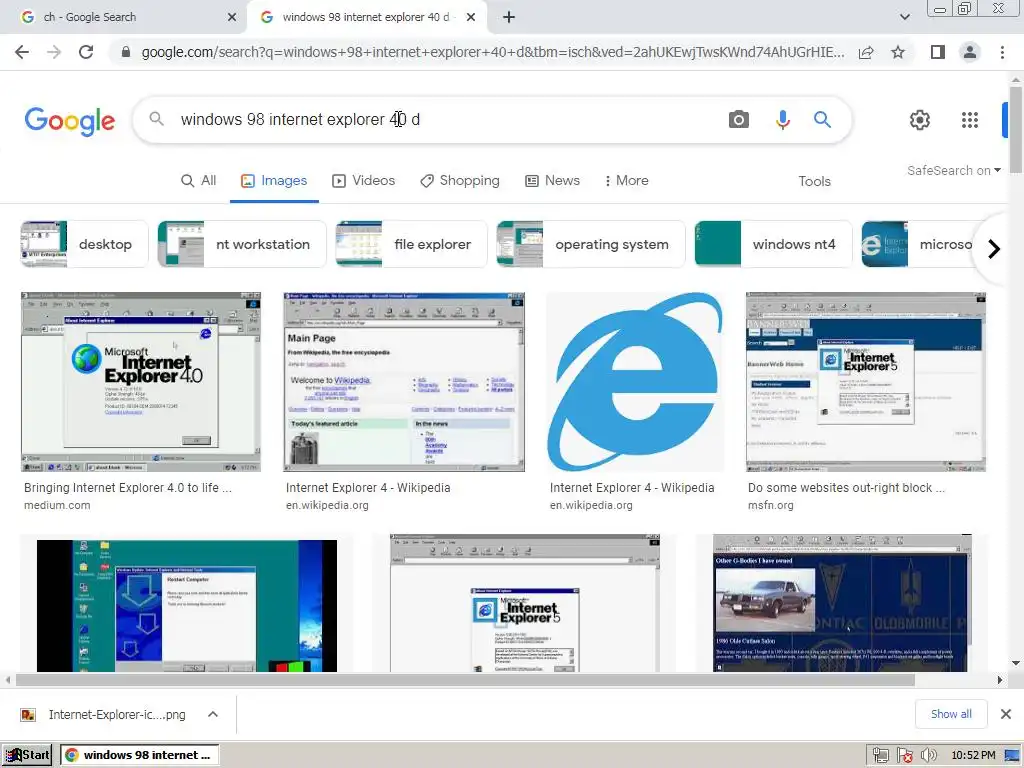The height and width of the screenshot is (768, 1024).
Task: Switch to the All results tab
Action: tap(199, 181)
